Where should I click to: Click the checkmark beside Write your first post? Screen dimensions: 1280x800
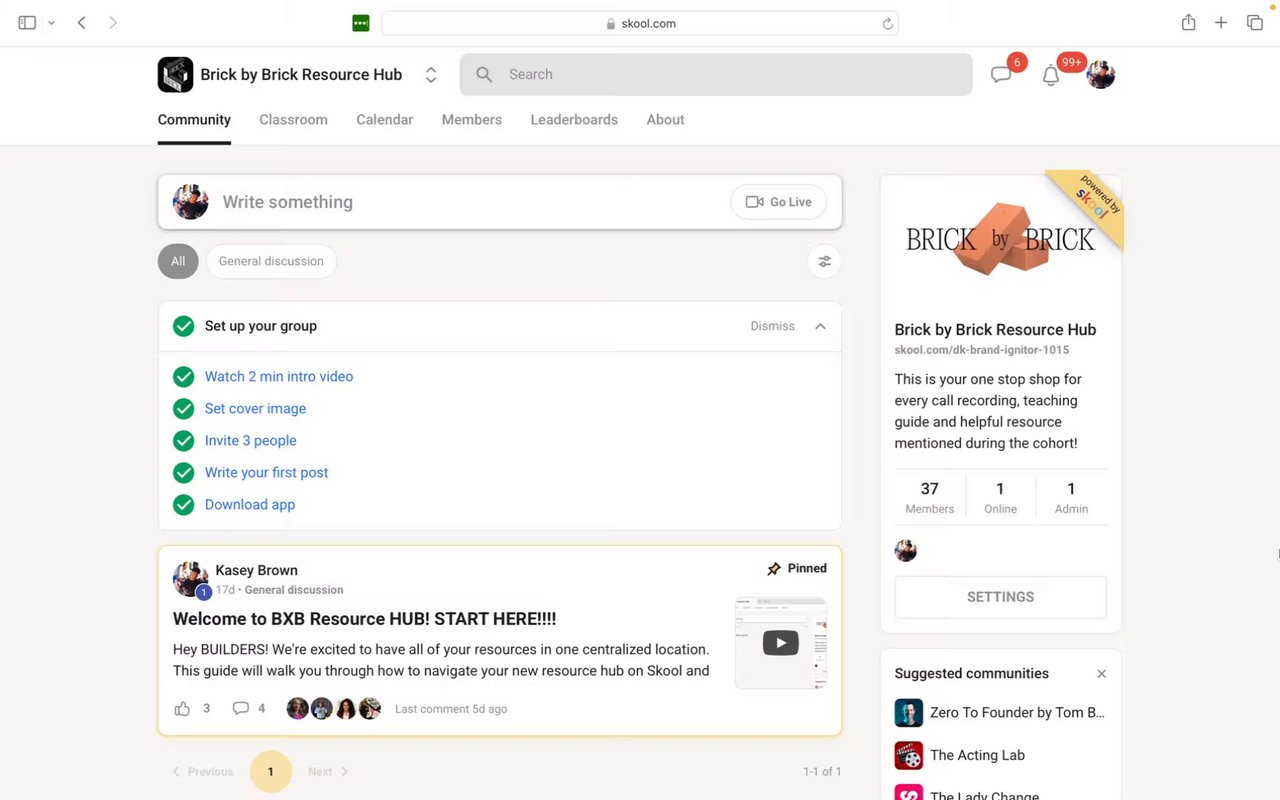[183, 473]
